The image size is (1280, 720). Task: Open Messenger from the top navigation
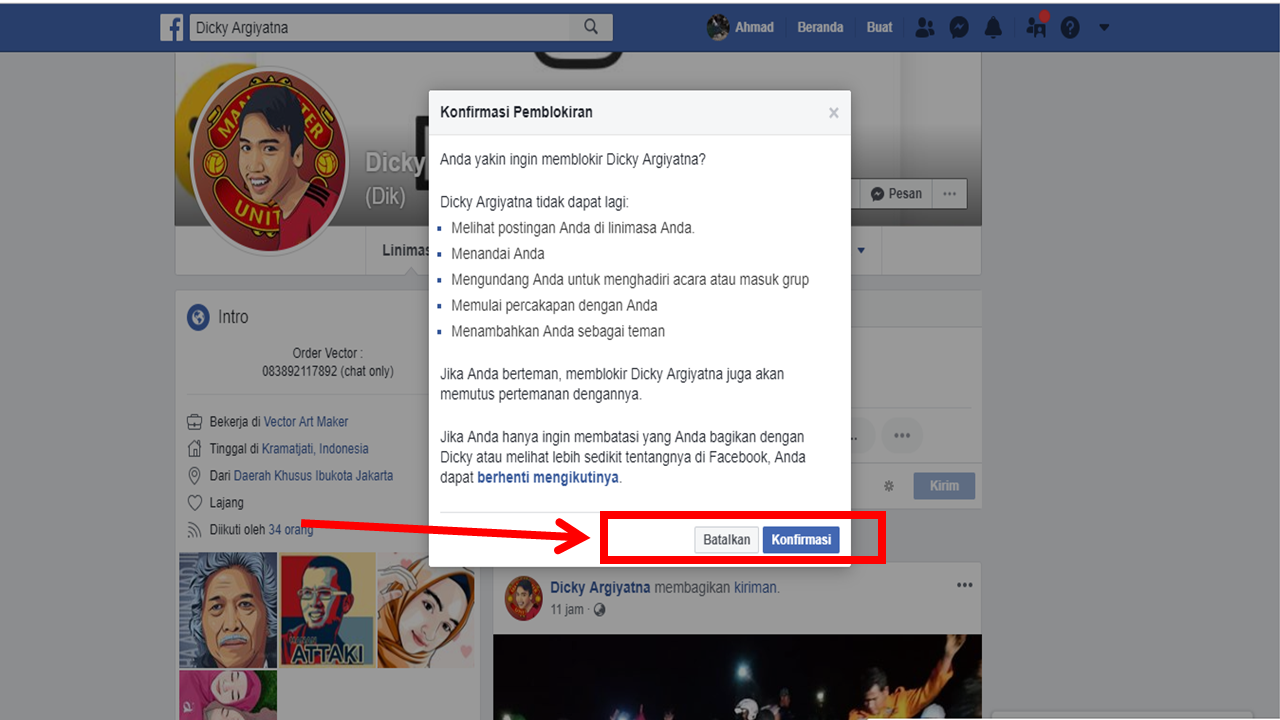[958, 27]
